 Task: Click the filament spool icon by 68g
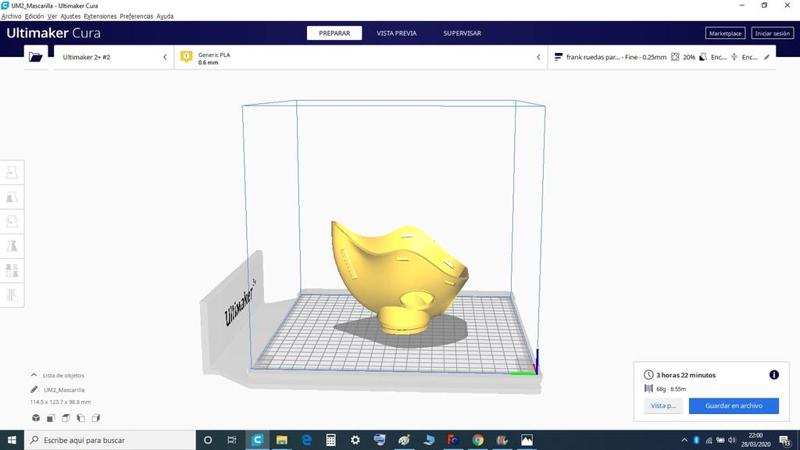click(x=648, y=388)
